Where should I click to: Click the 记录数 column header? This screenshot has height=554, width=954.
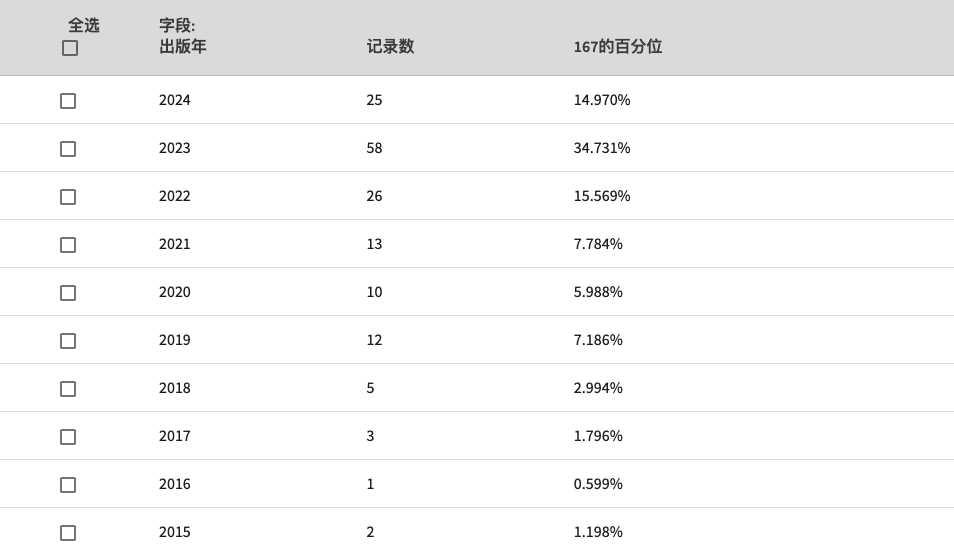[390, 46]
